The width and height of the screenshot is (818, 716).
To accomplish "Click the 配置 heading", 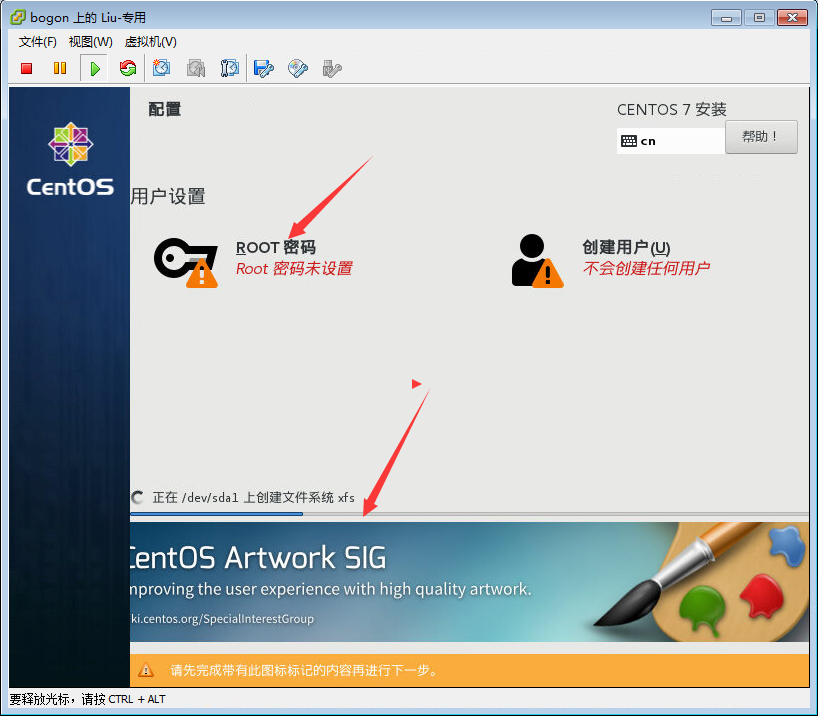I will (x=165, y=109).
